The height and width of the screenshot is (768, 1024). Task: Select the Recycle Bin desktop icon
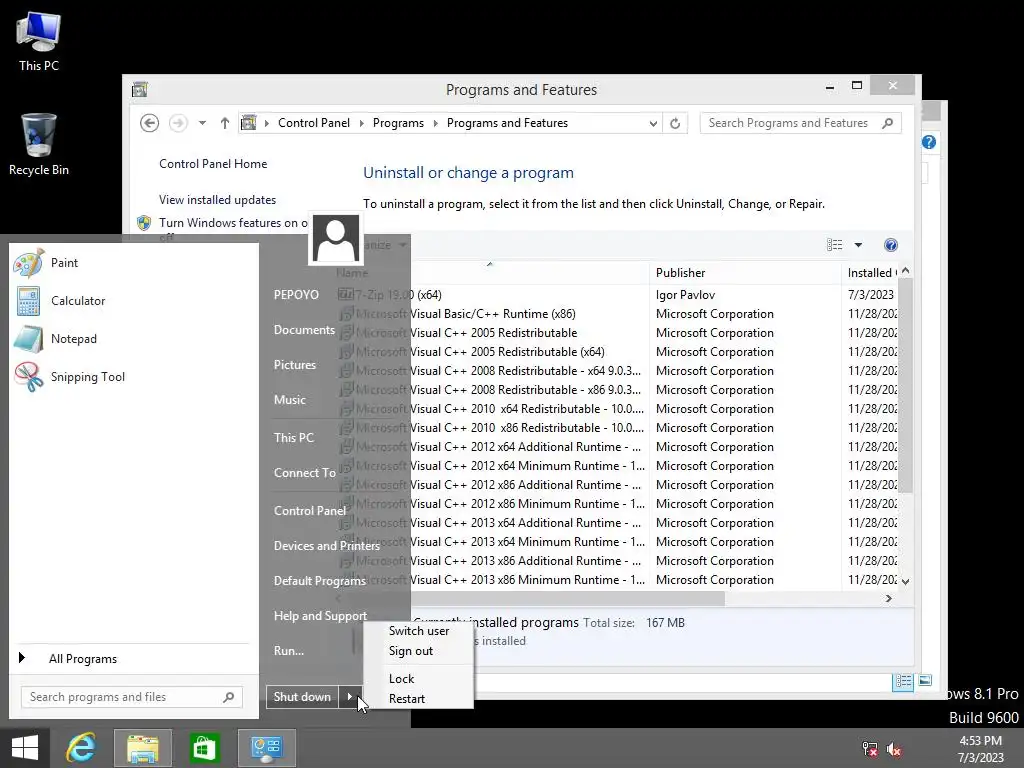(39, 144)
